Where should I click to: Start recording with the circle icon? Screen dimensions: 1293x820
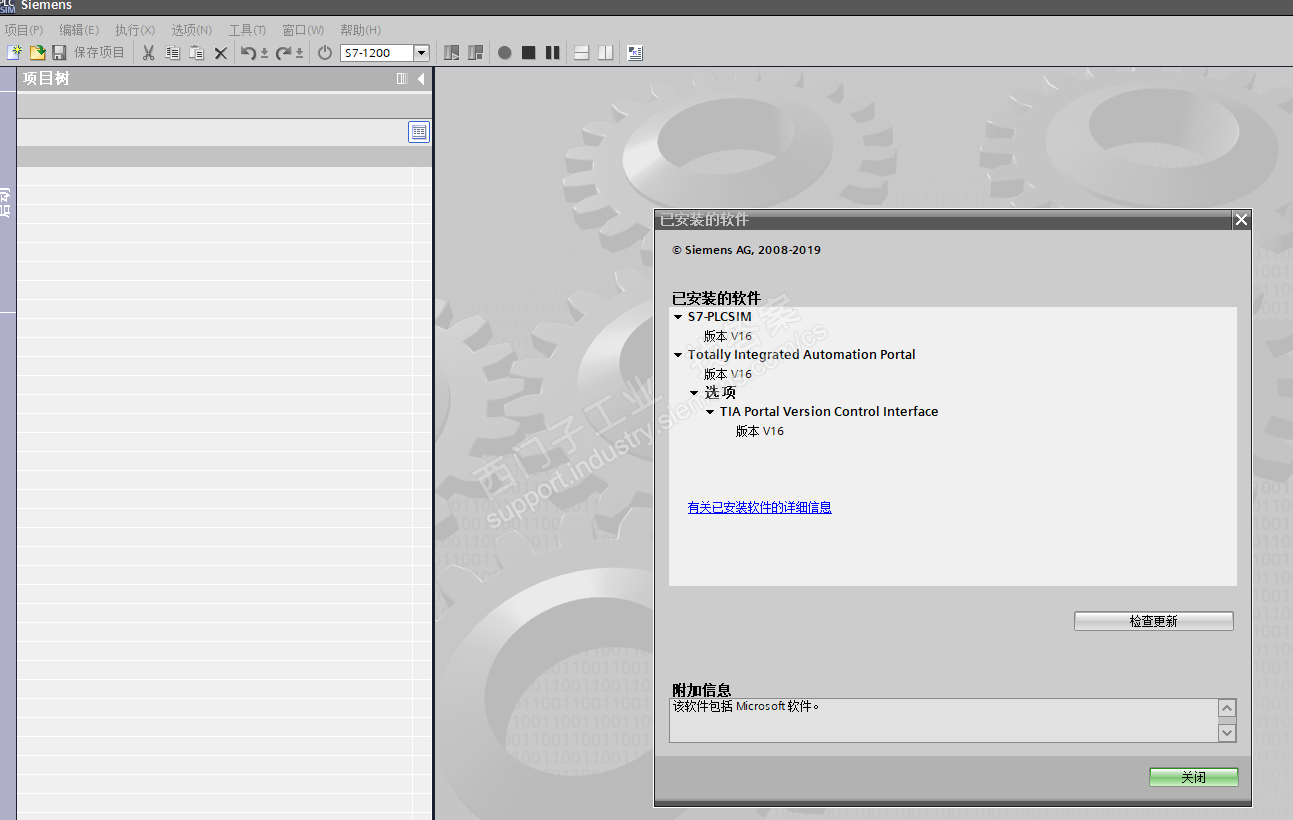(x=505, y=53)
